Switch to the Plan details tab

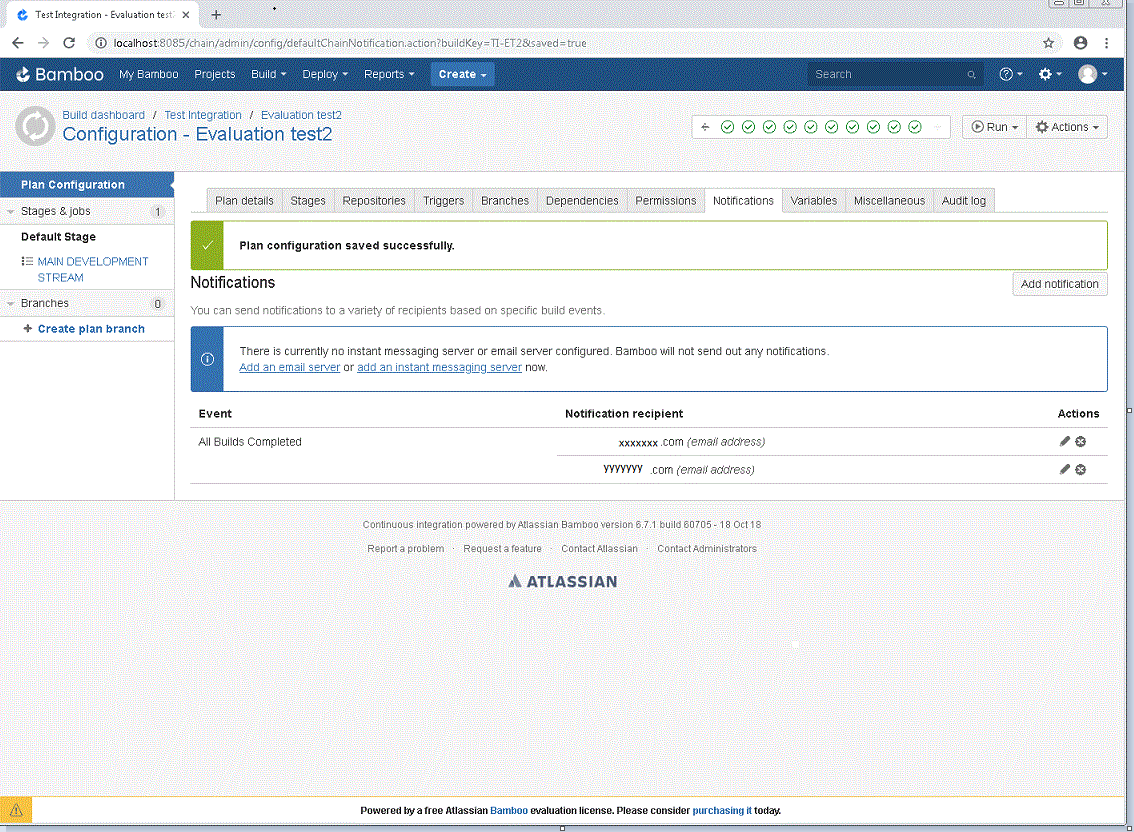[244, 201]
